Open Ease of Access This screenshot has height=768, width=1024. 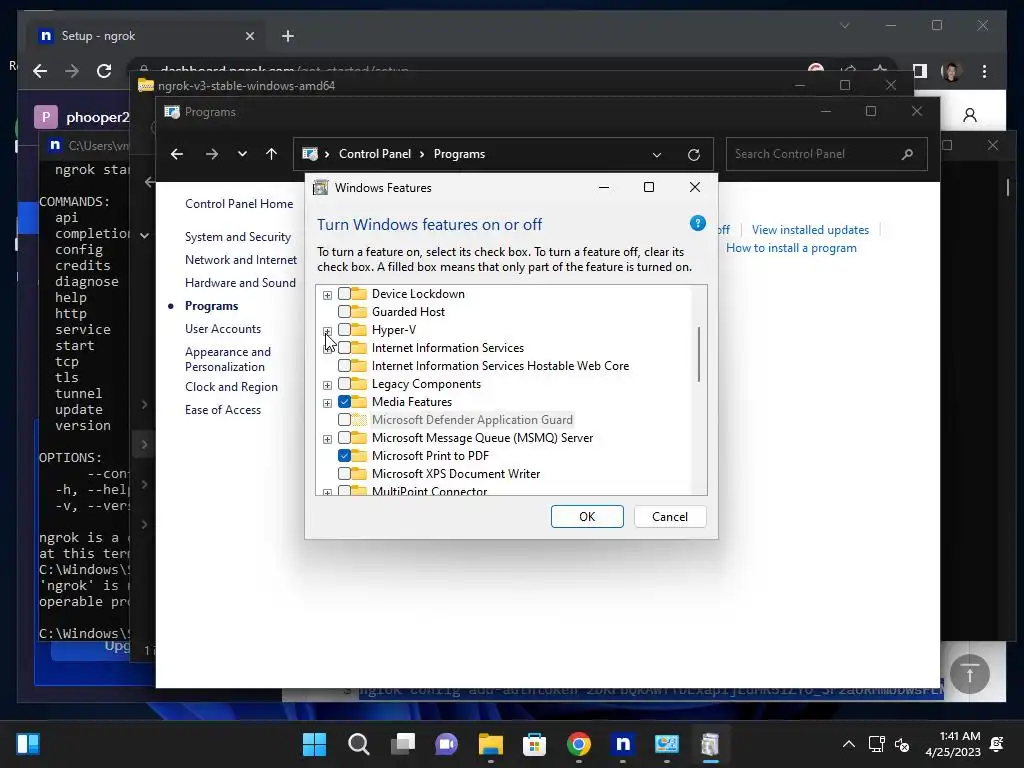(223, 409)
